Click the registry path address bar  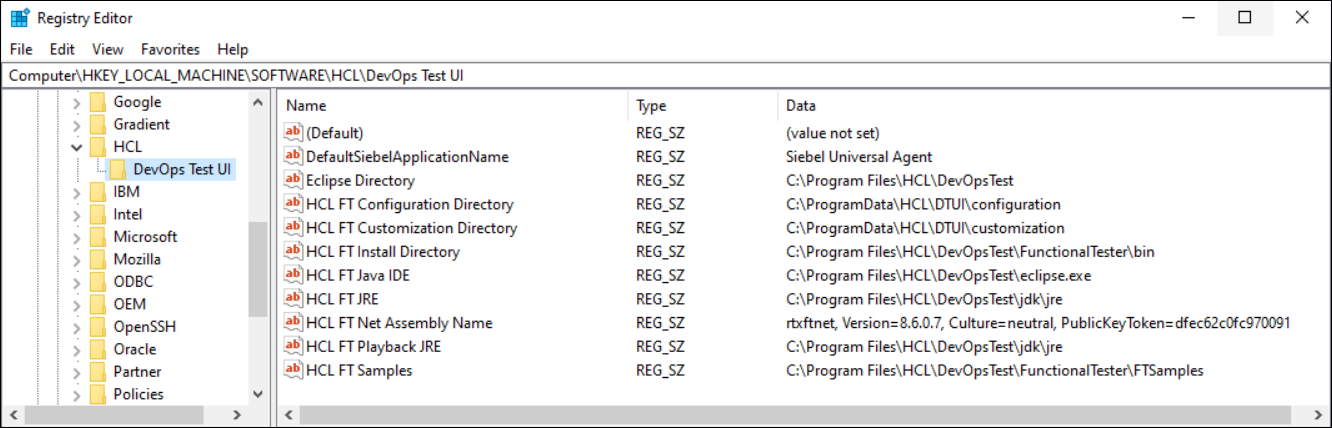pyautogui.click(x=665, y=76)
